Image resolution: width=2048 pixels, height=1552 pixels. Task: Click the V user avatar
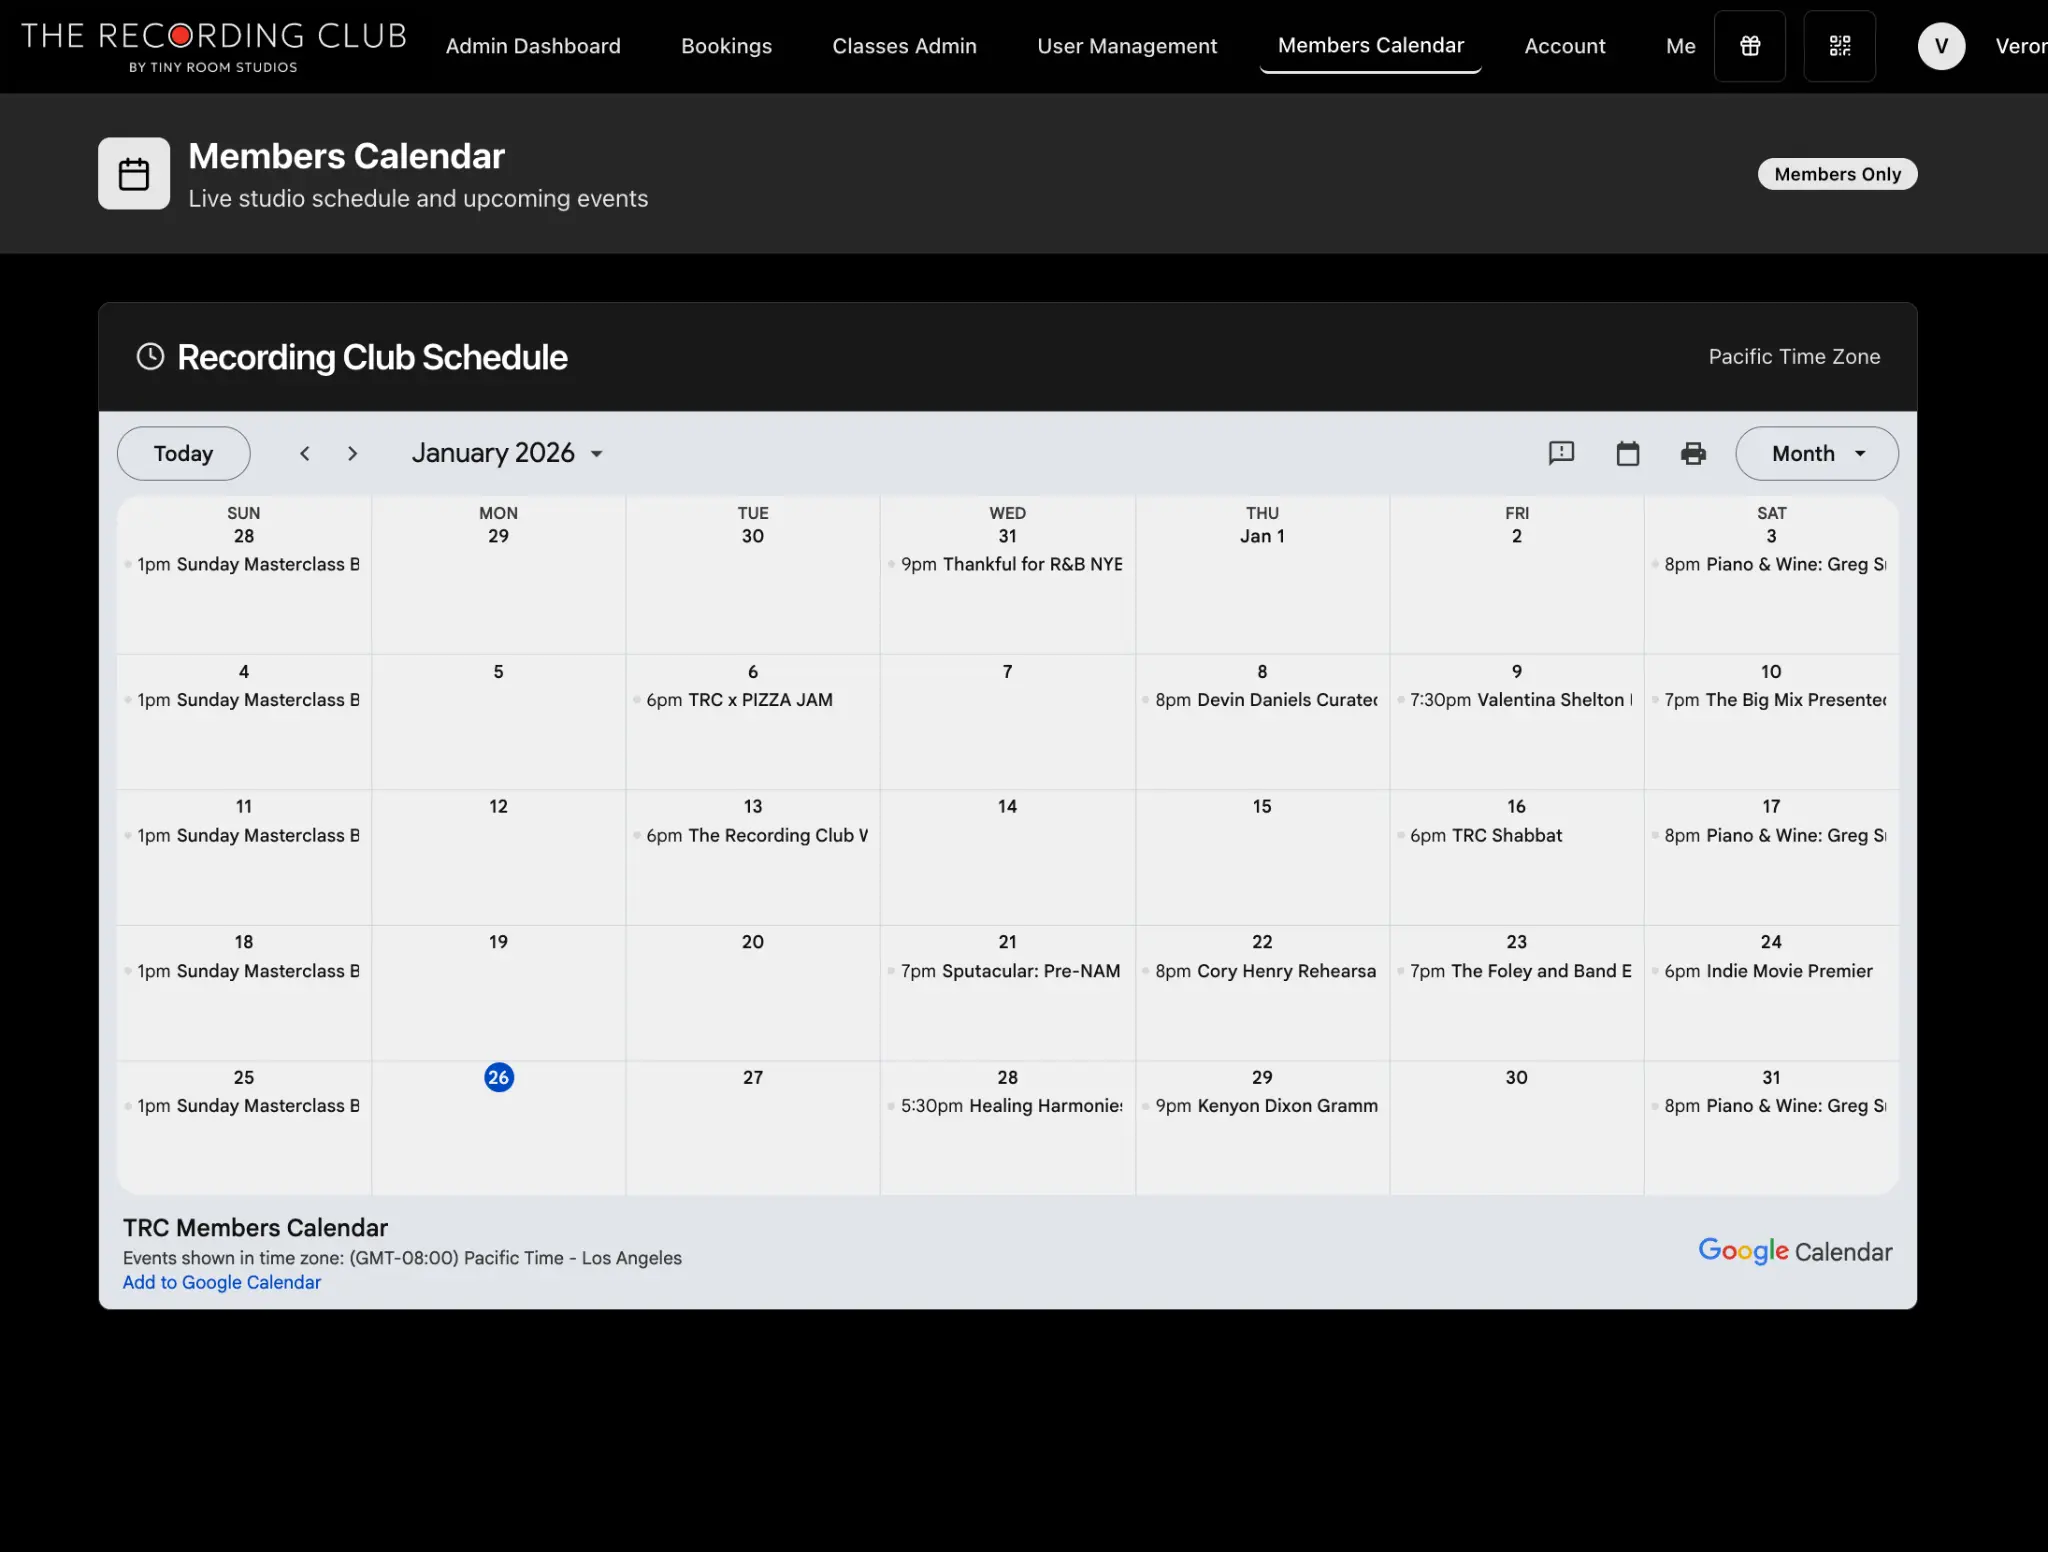click(x=1941, y=46)
